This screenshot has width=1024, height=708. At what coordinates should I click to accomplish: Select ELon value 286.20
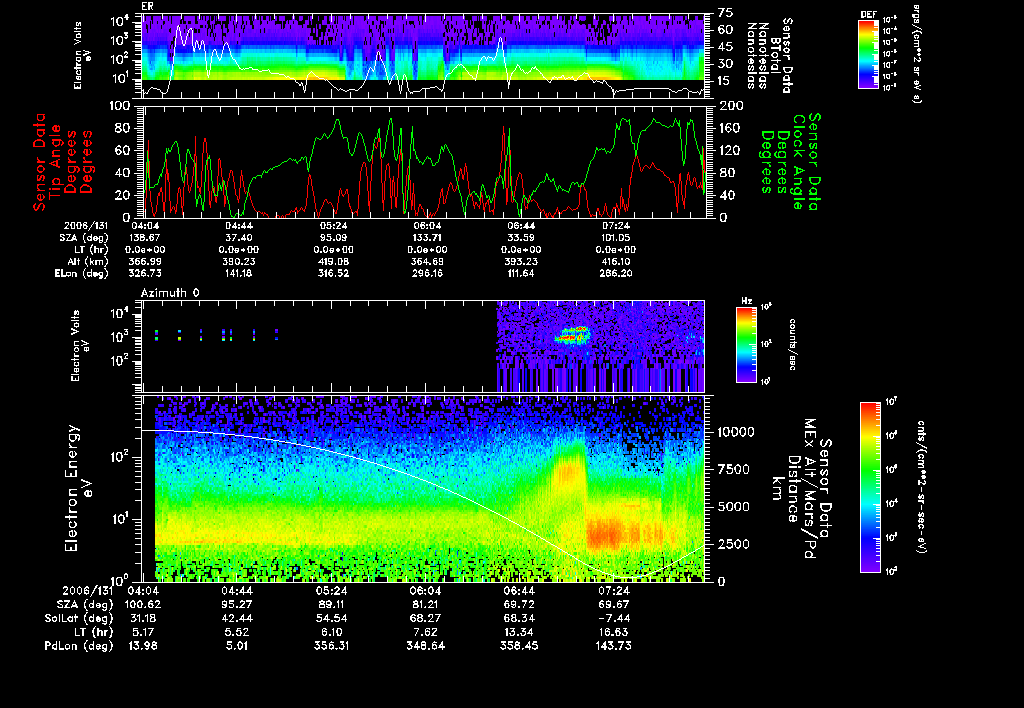[615, 274]
